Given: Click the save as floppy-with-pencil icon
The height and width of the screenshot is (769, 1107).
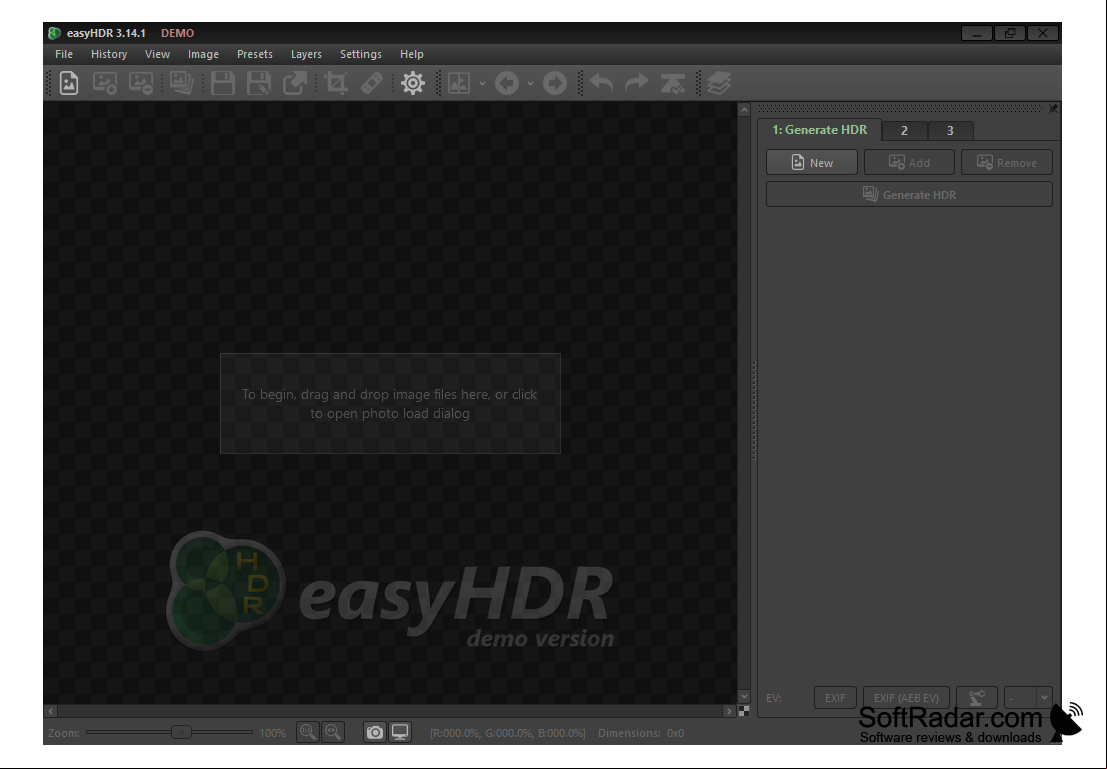Looking at the screenshot, I should point(259,83).
